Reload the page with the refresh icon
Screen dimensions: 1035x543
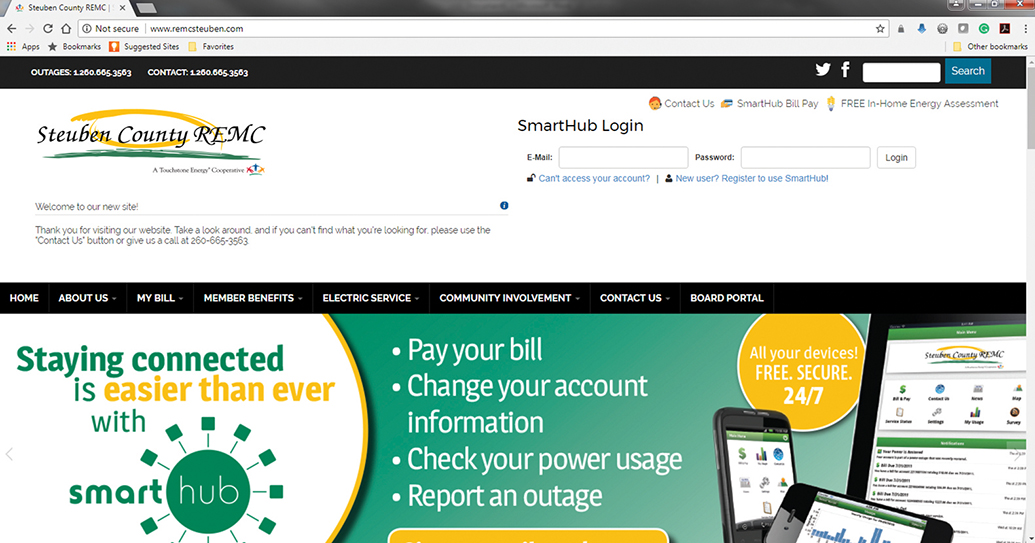click(46, 29)
